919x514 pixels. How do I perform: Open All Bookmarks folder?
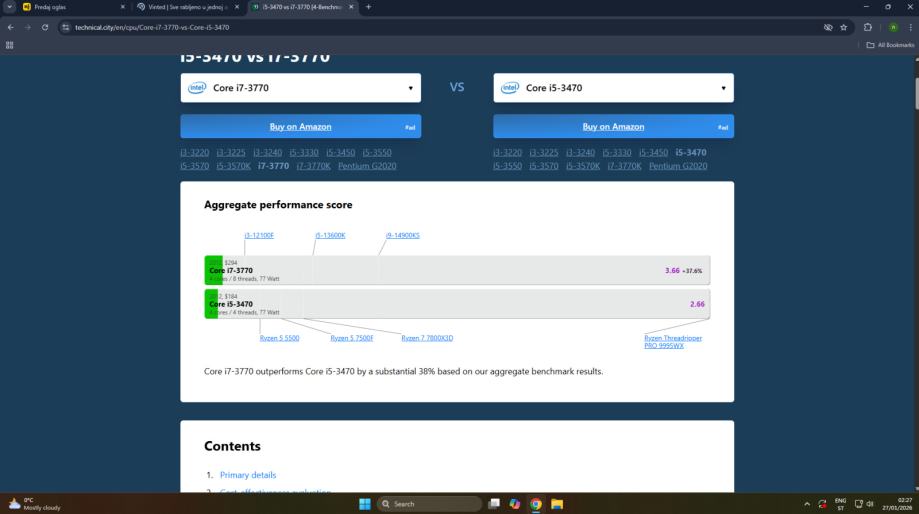[x=890, y=45]
